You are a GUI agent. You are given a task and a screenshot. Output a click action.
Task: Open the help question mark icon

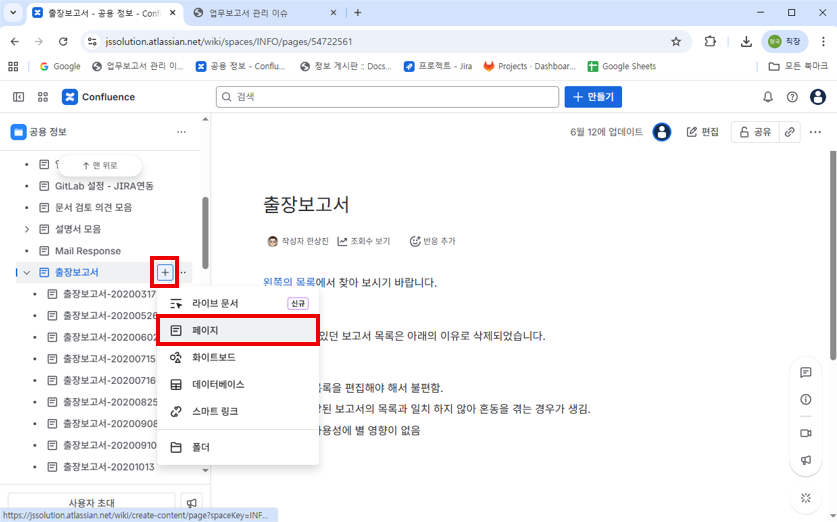(x=792, y=97)
